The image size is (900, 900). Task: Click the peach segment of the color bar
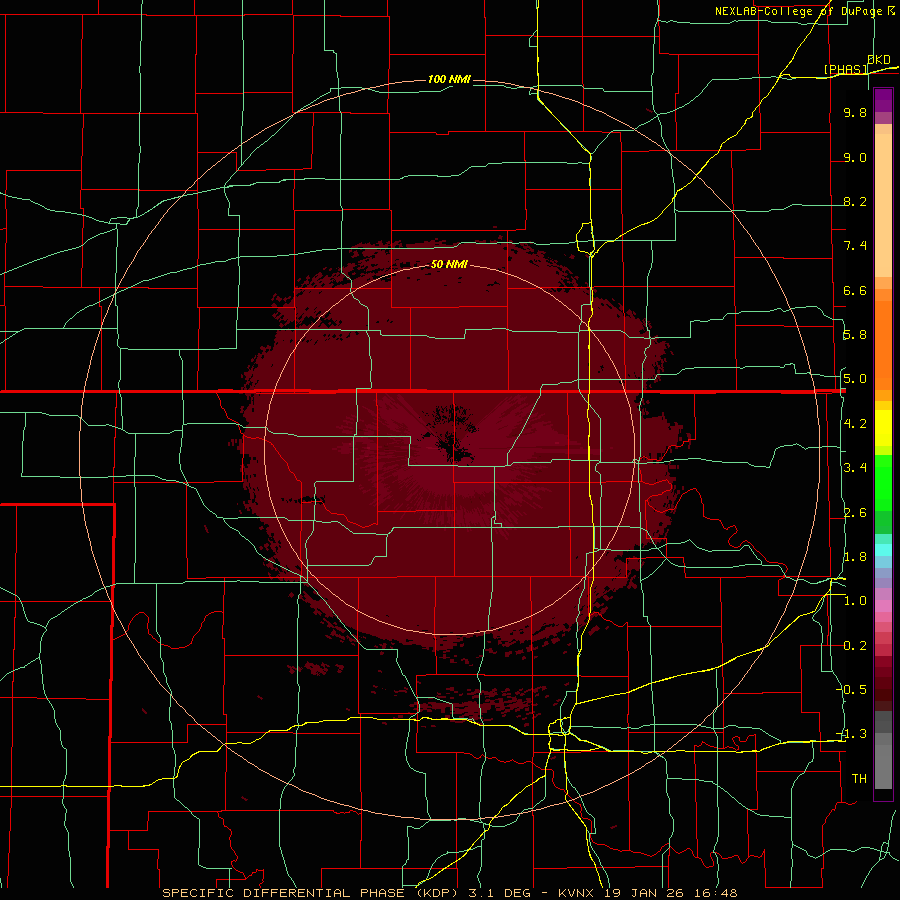[883, 205]
